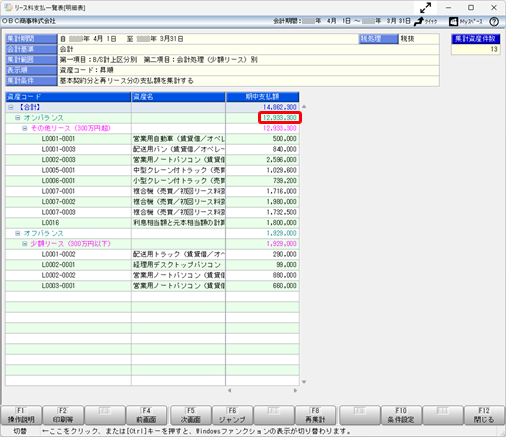
Task: Select row L0007-0003
Action: click(152, 212)
